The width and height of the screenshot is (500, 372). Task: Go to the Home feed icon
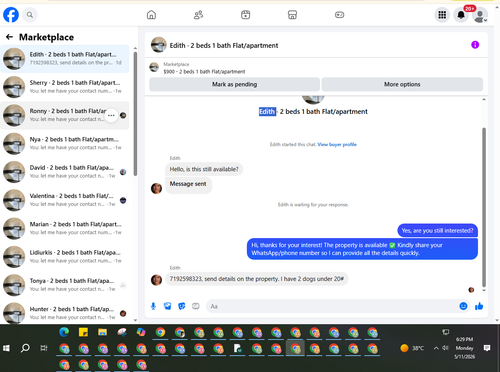tap(151, 15)
